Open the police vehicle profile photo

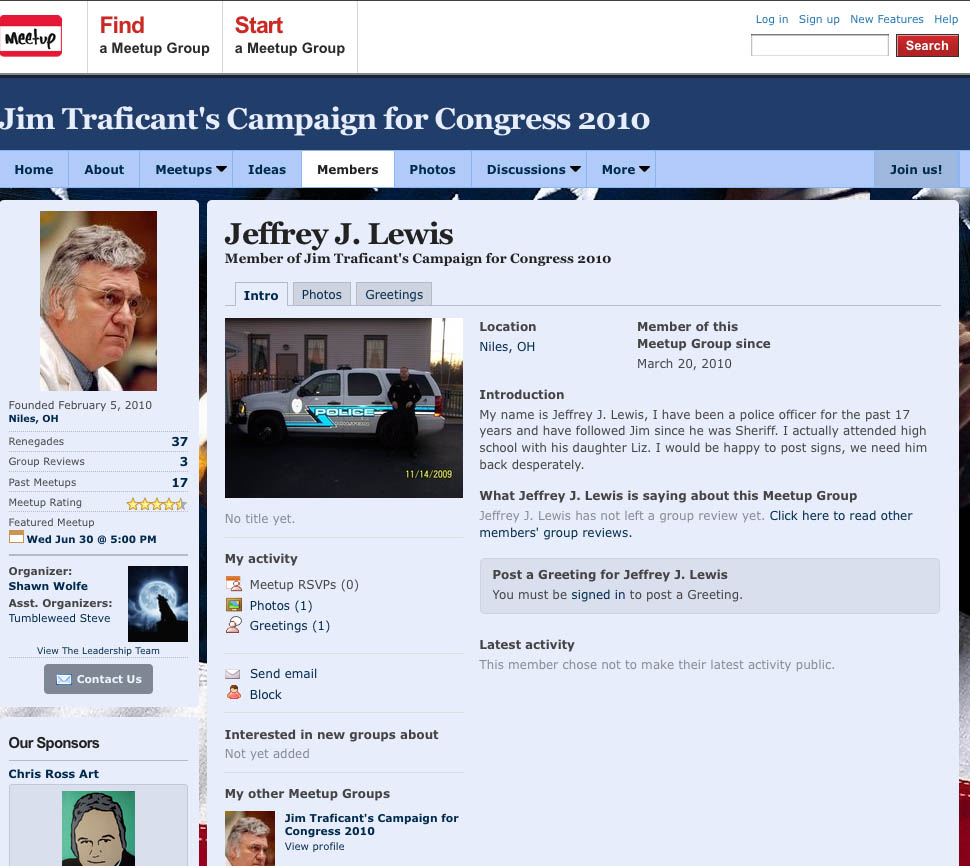[x=343, y=407]
